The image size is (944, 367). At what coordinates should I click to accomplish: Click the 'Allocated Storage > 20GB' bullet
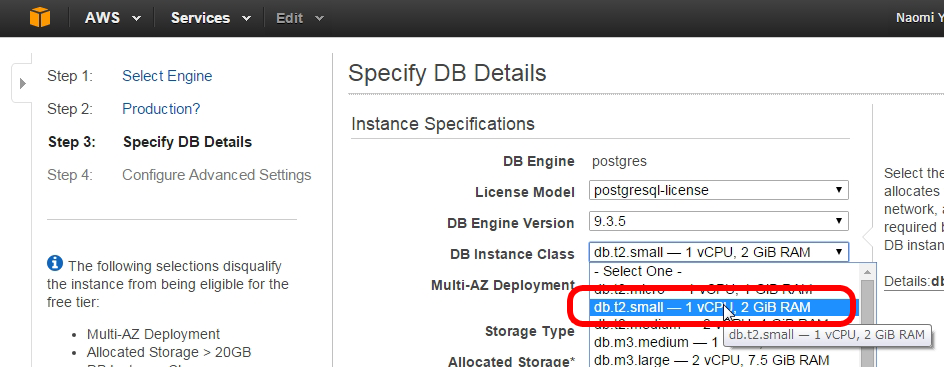[169, 352]
